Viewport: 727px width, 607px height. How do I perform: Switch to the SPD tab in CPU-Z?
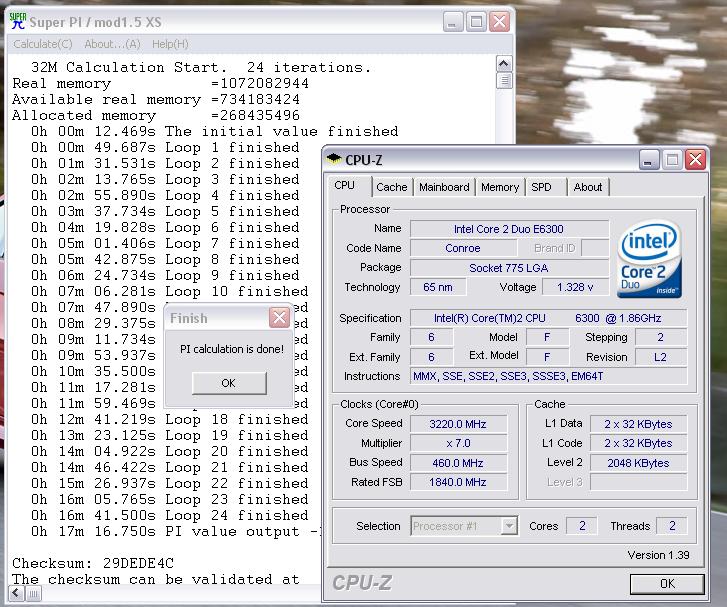(x=542, y=187)
